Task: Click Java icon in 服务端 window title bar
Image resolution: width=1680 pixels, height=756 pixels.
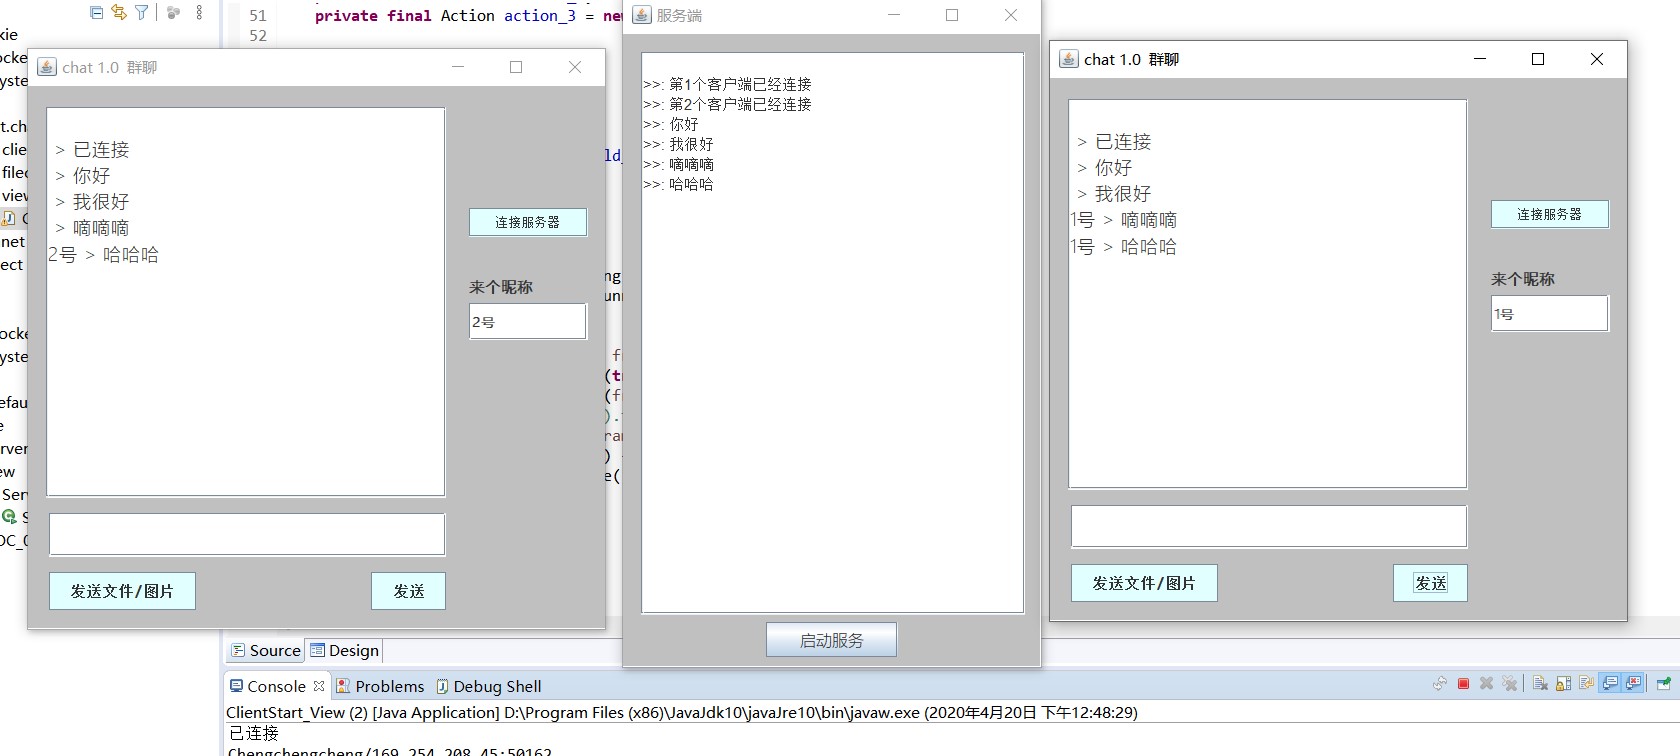Action: (641, 15)
